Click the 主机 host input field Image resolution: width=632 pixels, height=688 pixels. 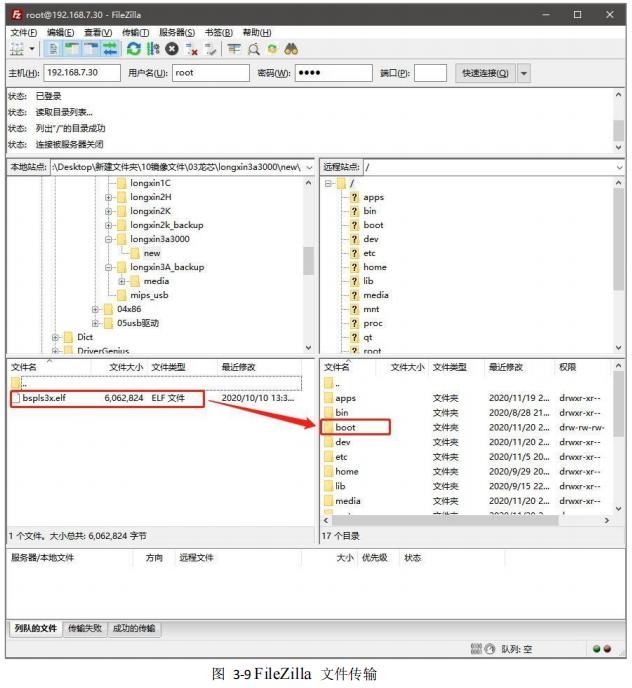point(82,73)
